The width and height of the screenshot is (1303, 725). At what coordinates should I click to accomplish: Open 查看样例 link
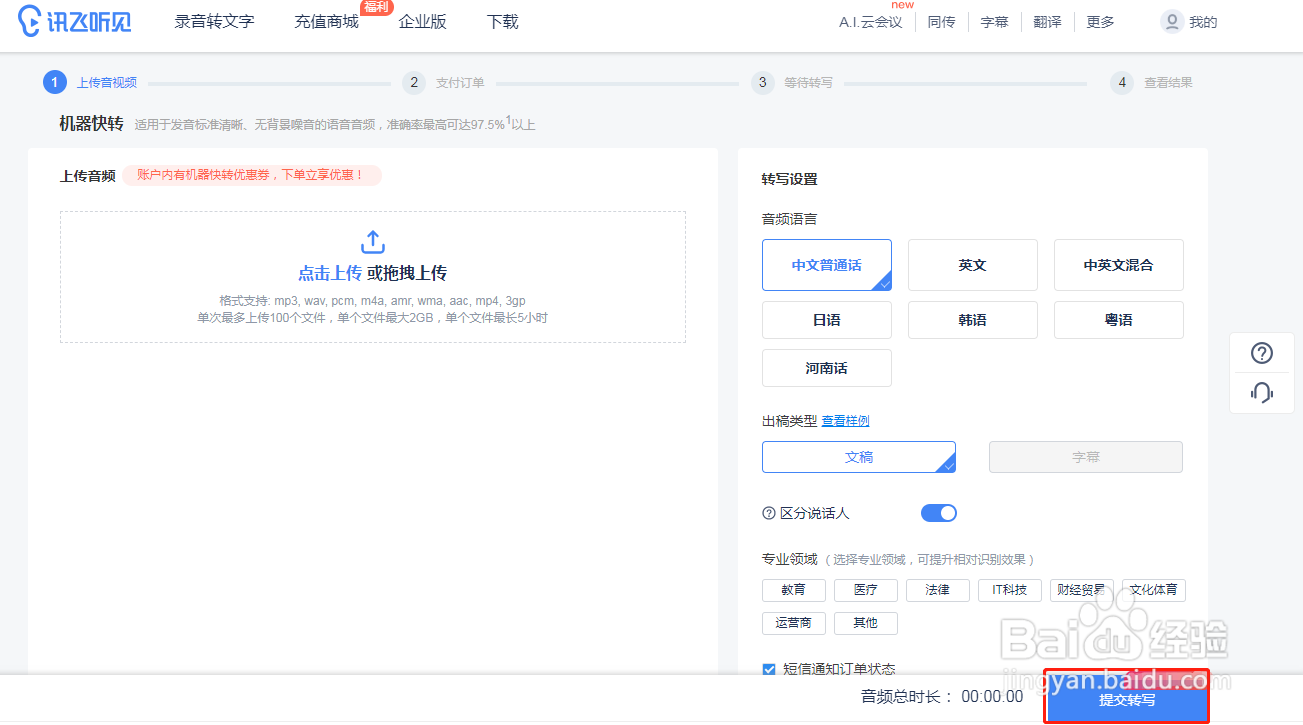[845, 421]
